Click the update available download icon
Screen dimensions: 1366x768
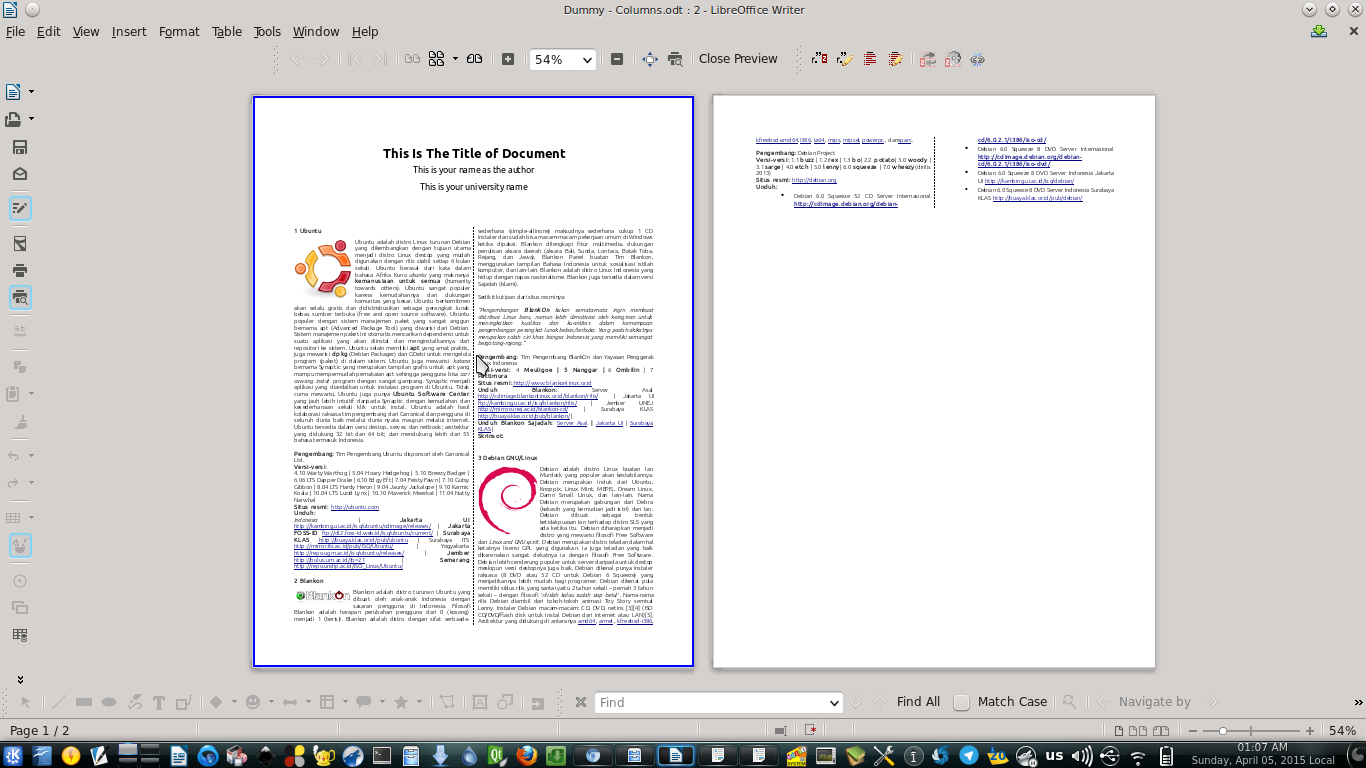coord(1320,31)
